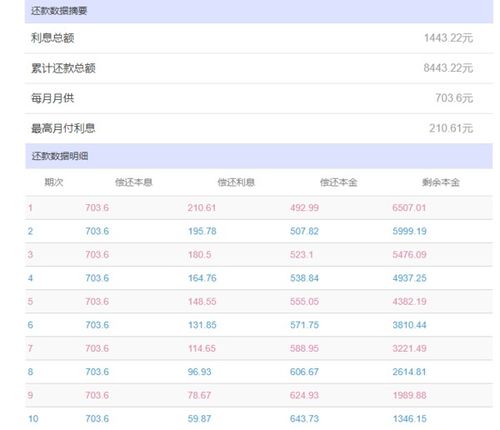Click remaining principal 1989.88

click(409, 395)
